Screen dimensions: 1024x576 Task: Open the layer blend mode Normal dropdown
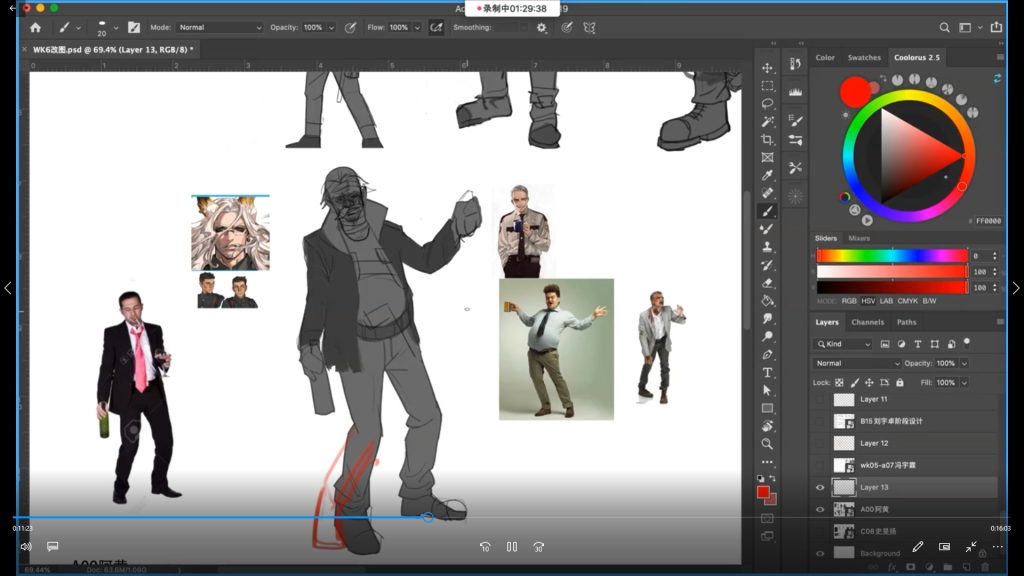coord(856,363)
